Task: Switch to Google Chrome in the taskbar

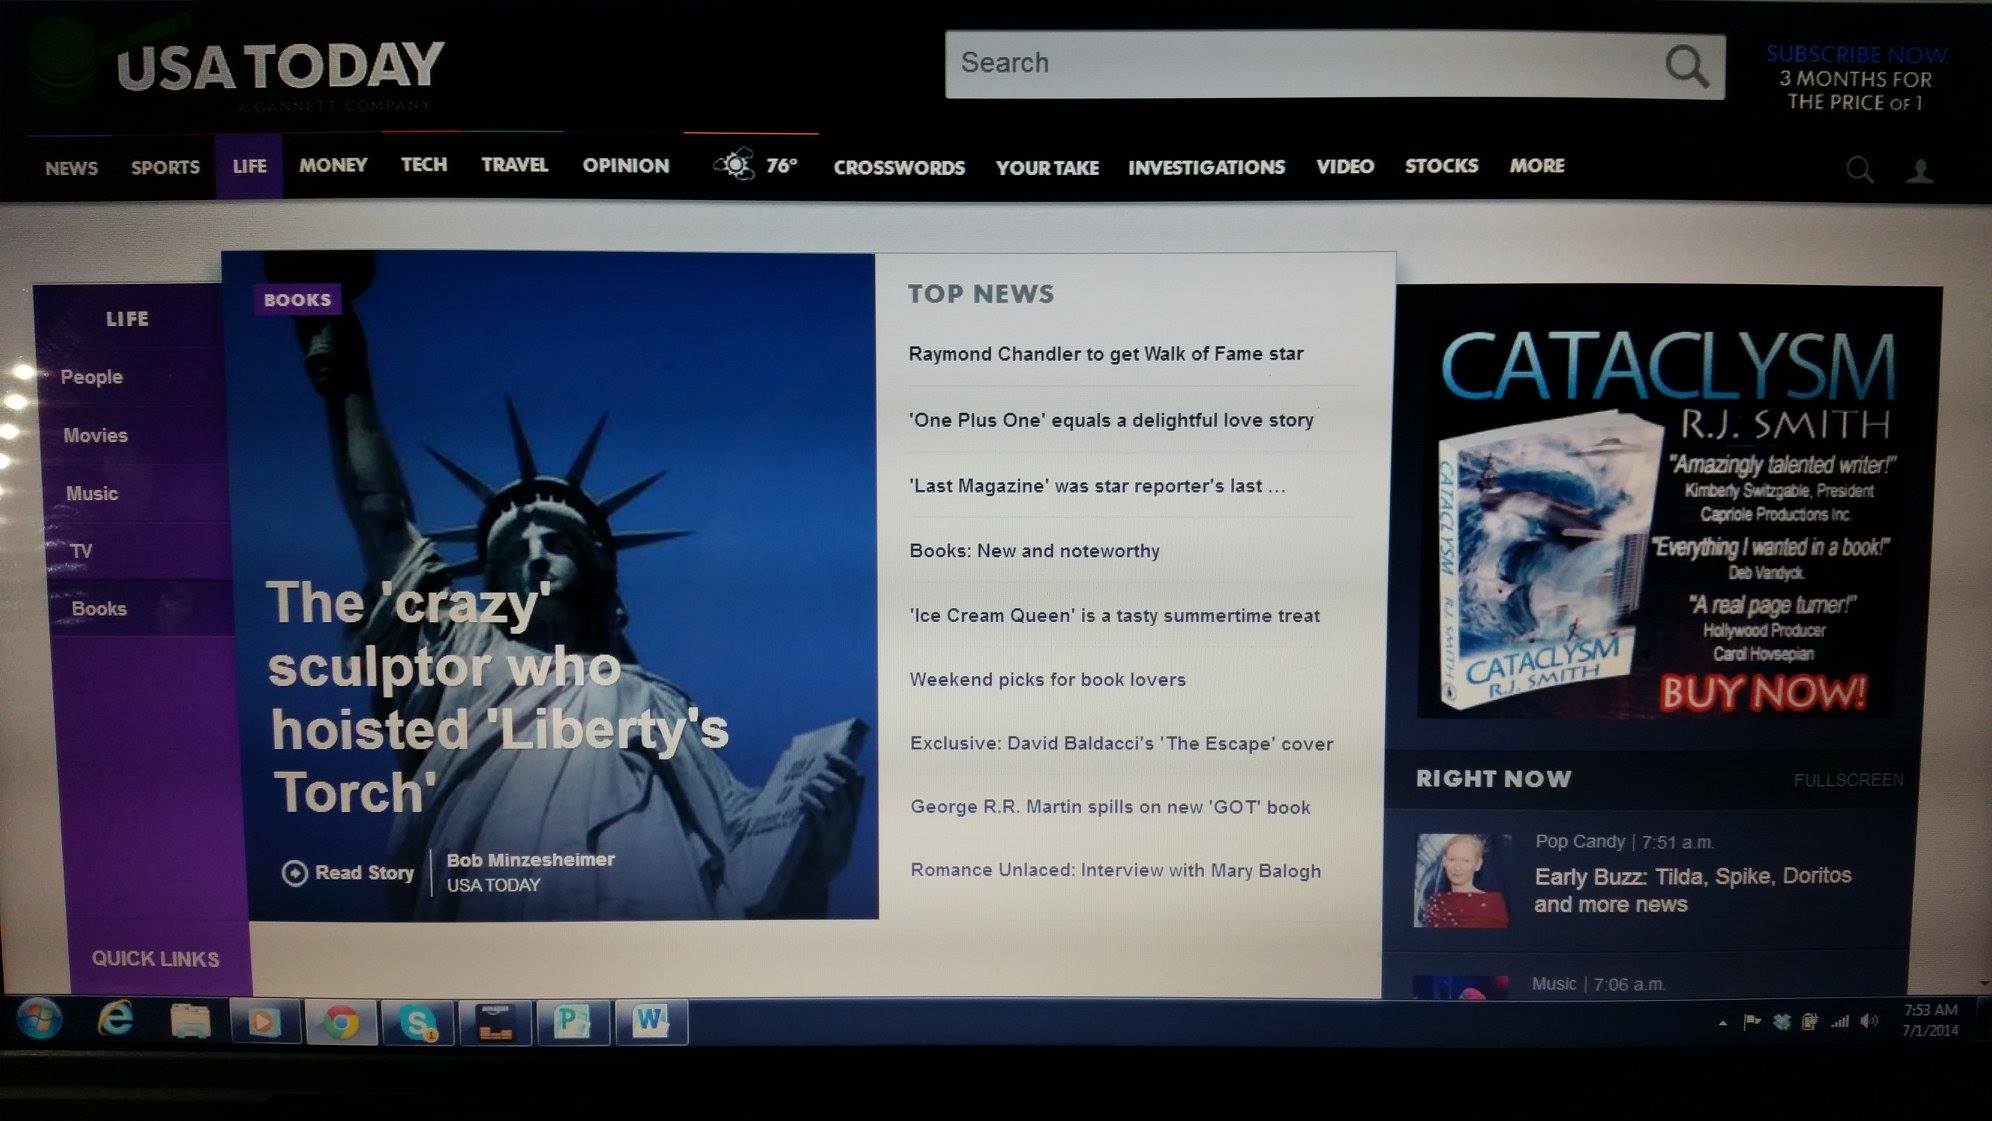Action: click(341, 1023)
